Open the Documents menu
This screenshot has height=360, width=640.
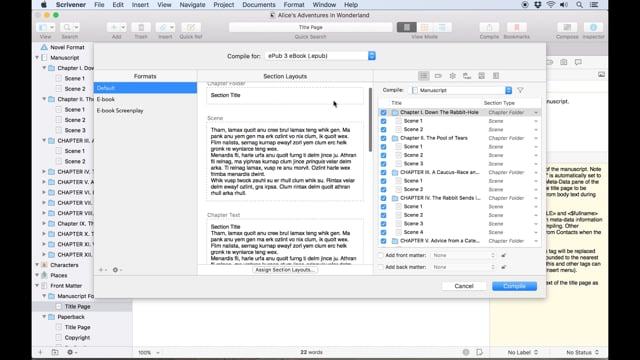coord(259,5)
